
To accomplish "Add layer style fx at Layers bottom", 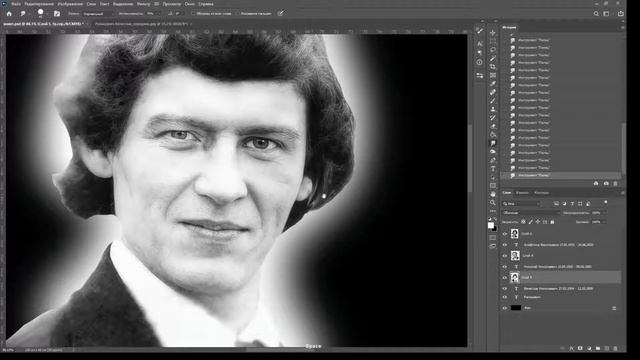I will (x=571, y=348).
